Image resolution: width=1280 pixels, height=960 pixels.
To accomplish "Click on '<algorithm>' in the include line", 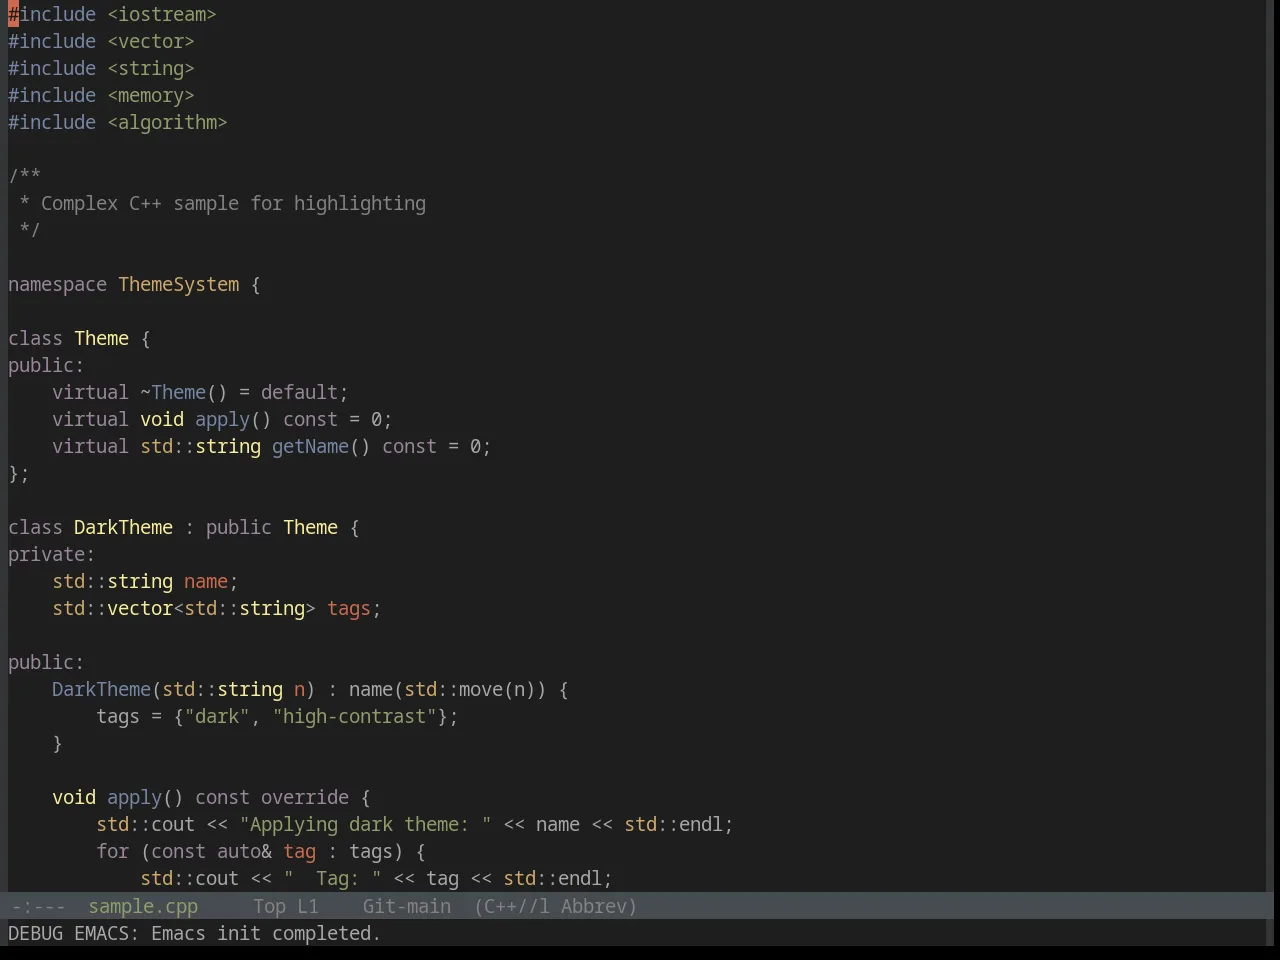I will [168, 123].
